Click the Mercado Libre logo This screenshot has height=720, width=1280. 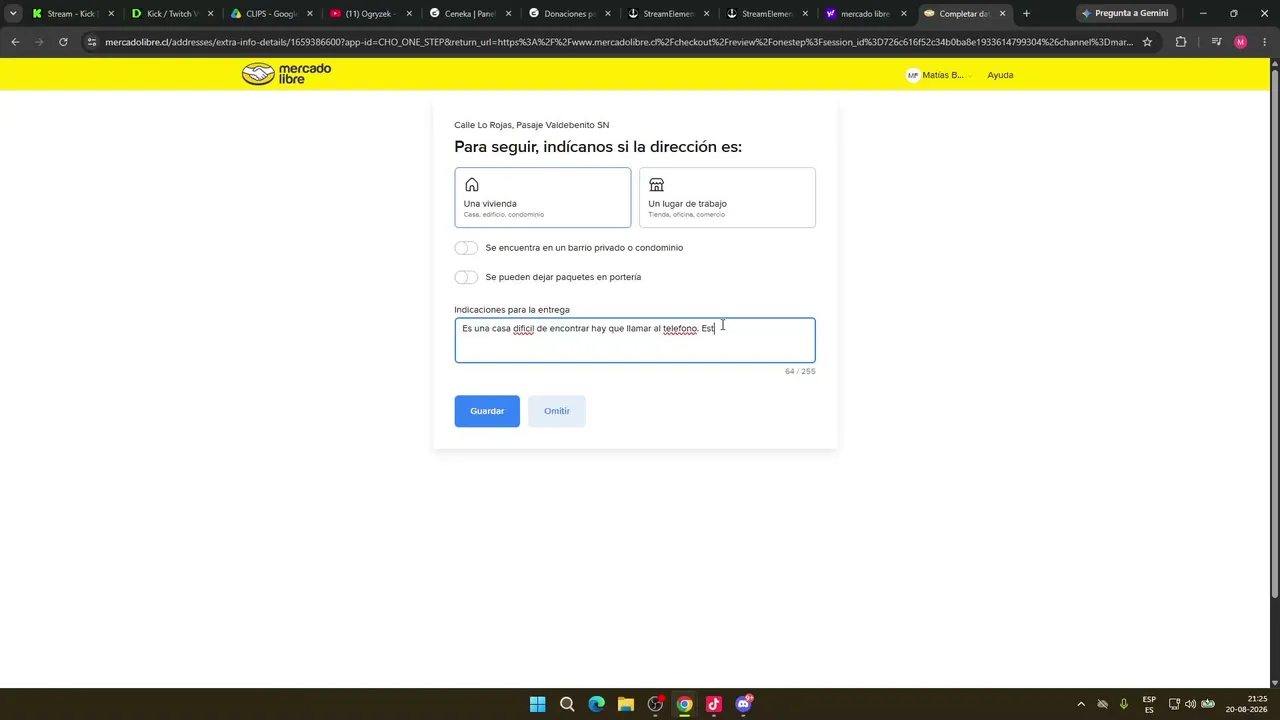click(286, 74)
